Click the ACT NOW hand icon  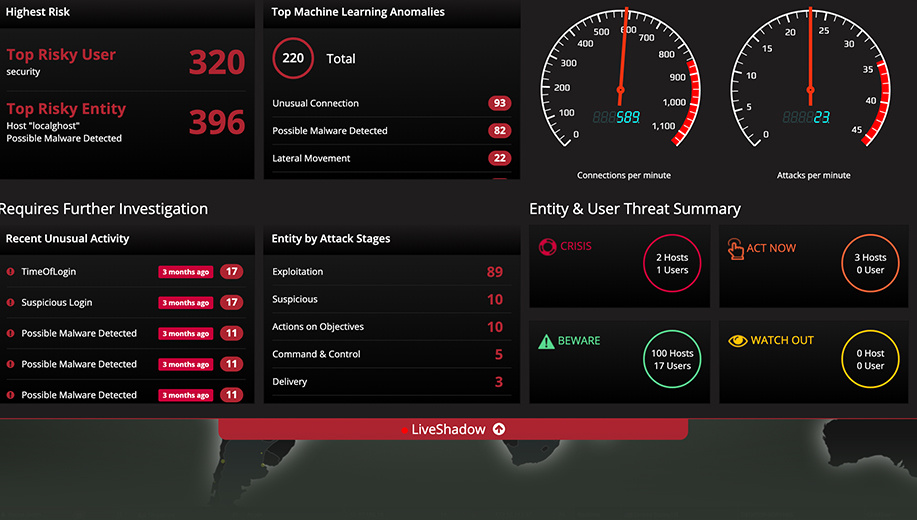pyautogui.click(x=735, y=248)
